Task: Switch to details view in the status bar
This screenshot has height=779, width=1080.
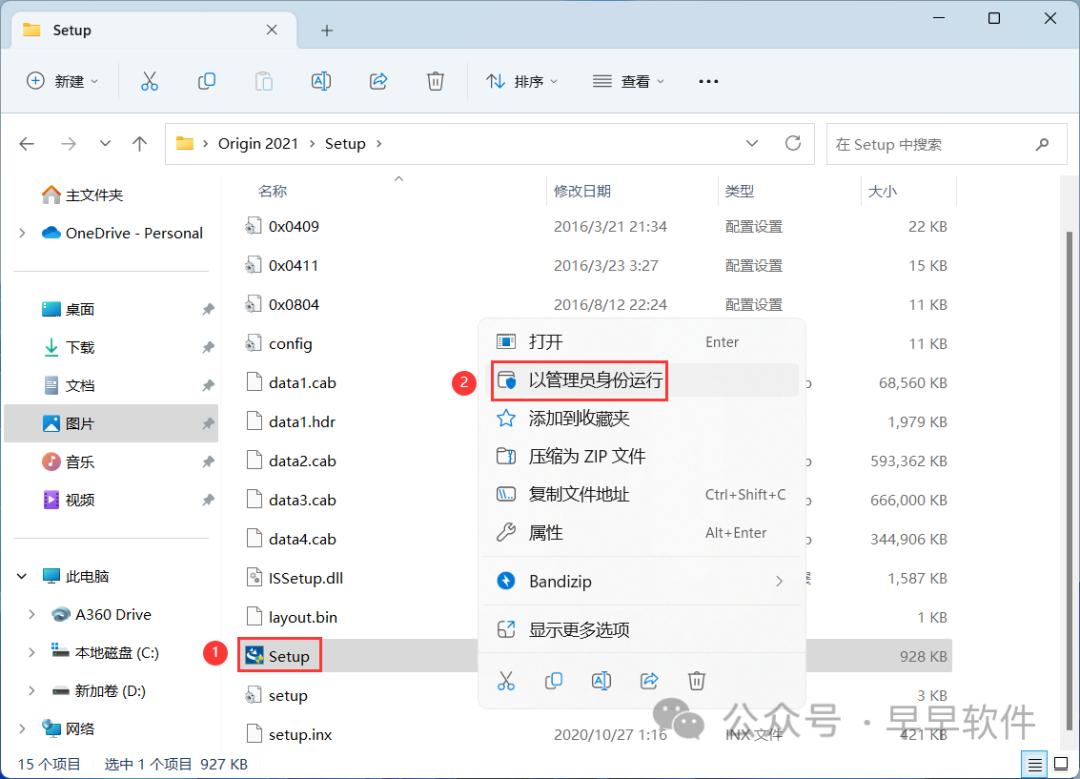Action: [x=1034, y=763]
